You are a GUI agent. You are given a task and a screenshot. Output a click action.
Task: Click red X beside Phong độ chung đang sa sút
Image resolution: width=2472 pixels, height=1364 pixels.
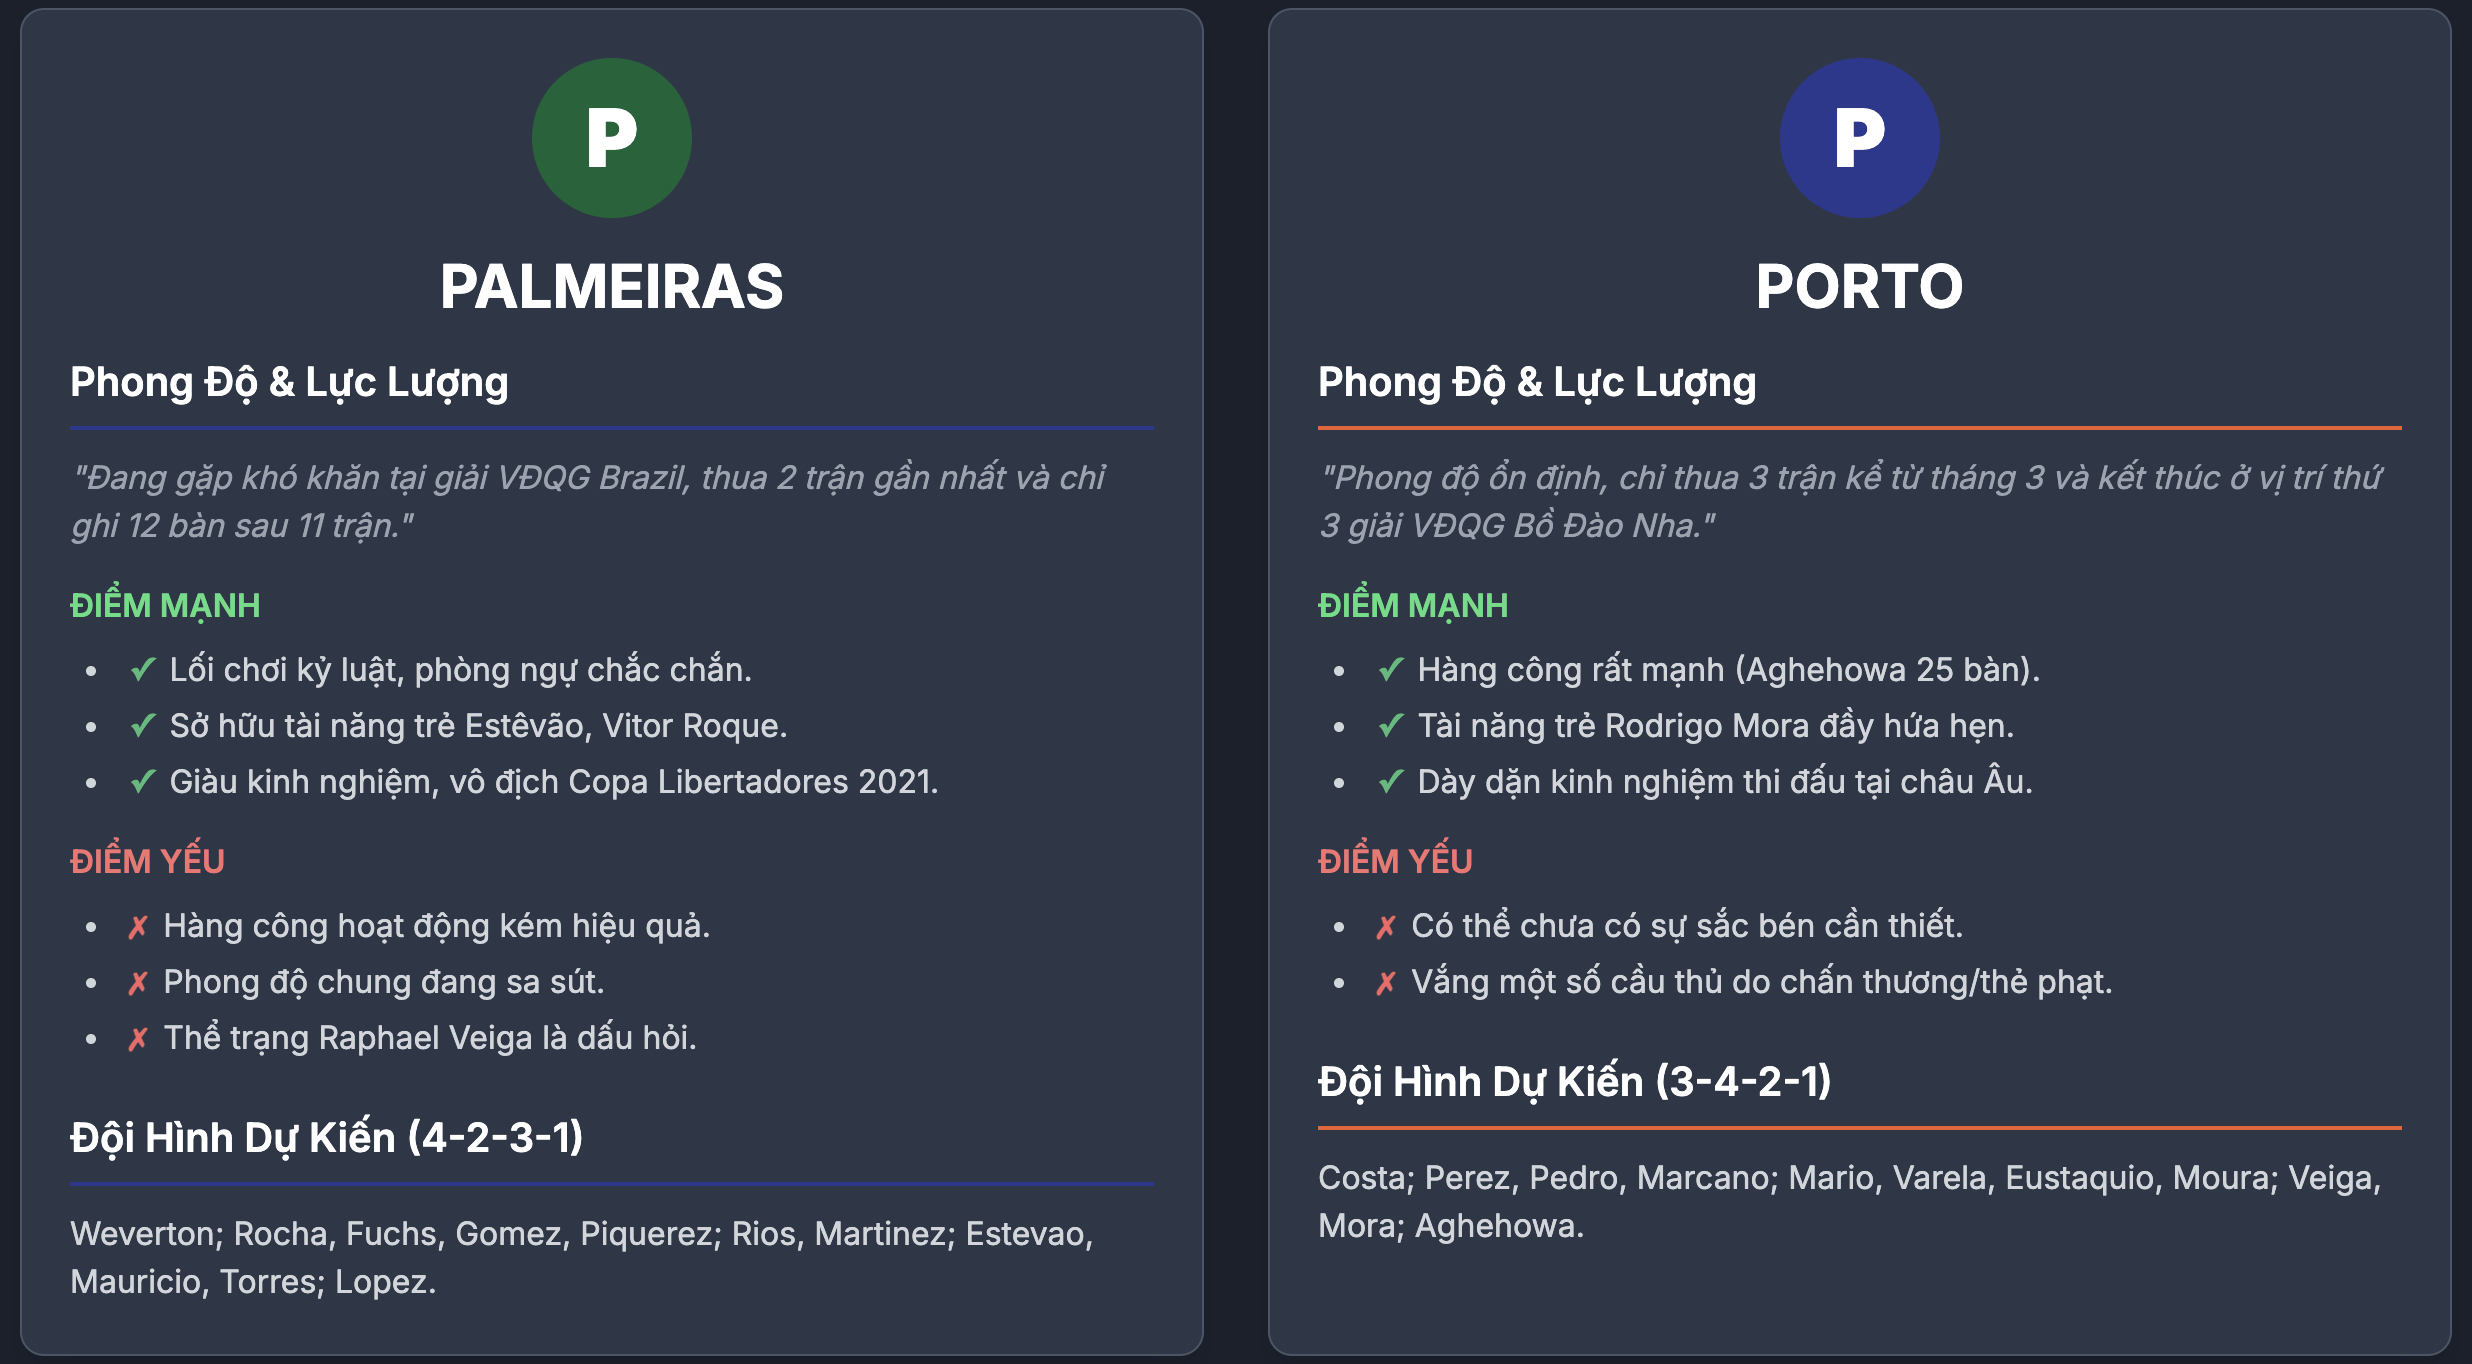coord(138,983)
